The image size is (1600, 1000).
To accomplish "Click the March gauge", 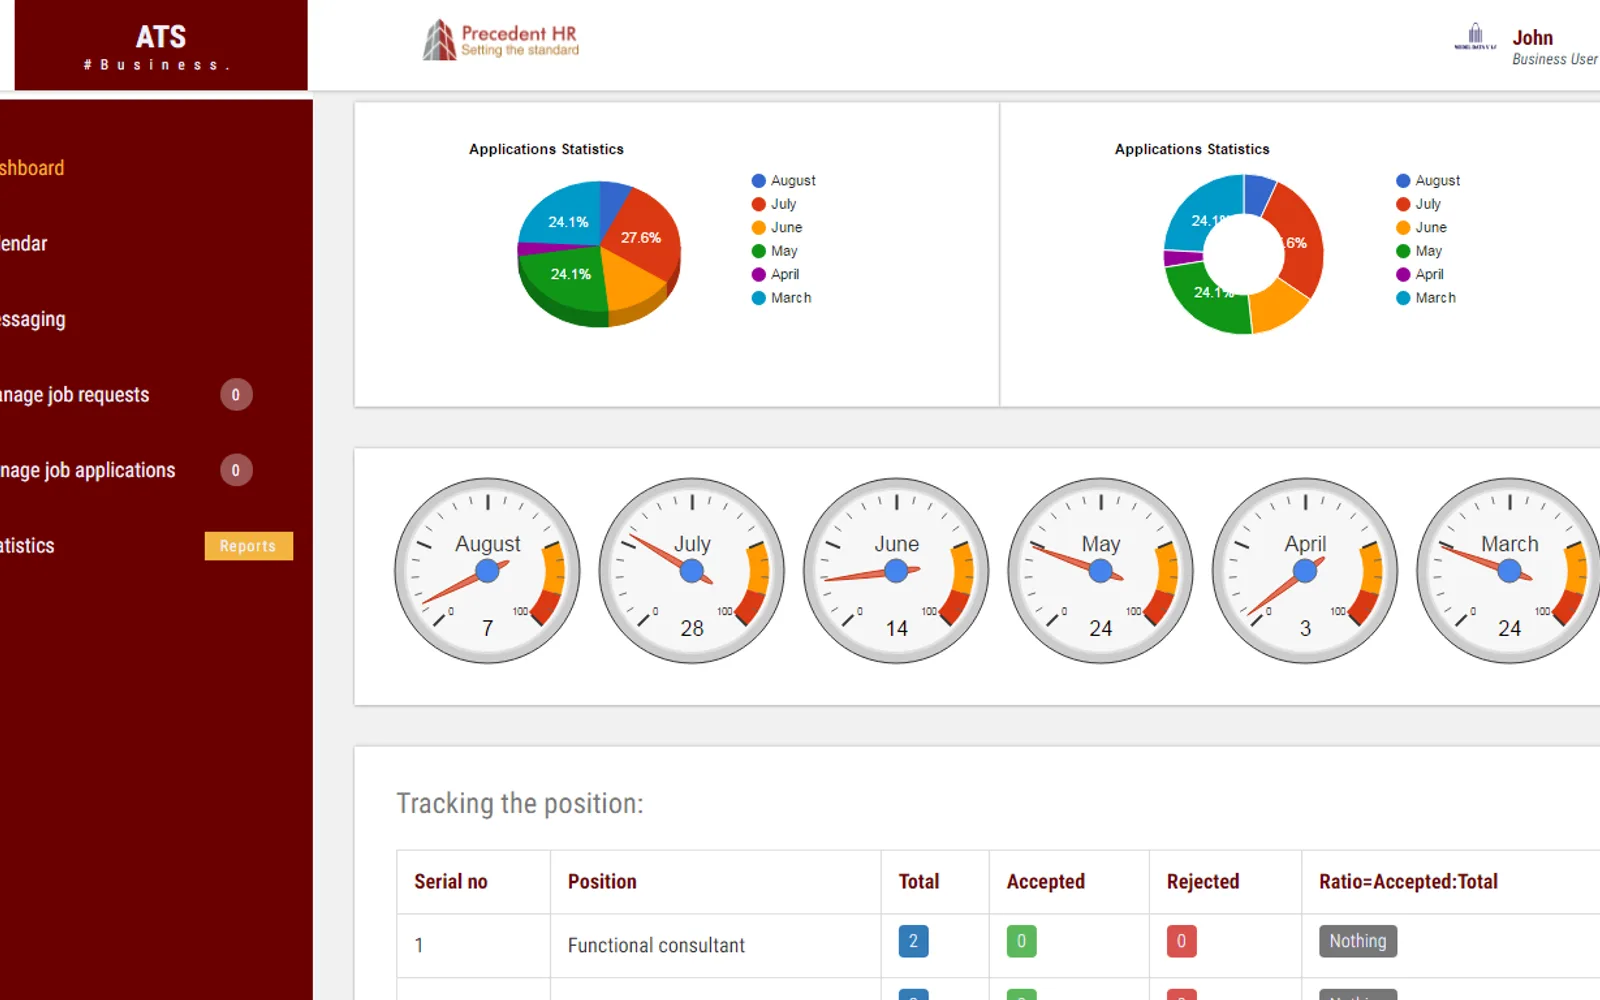I will [1509, 571].
